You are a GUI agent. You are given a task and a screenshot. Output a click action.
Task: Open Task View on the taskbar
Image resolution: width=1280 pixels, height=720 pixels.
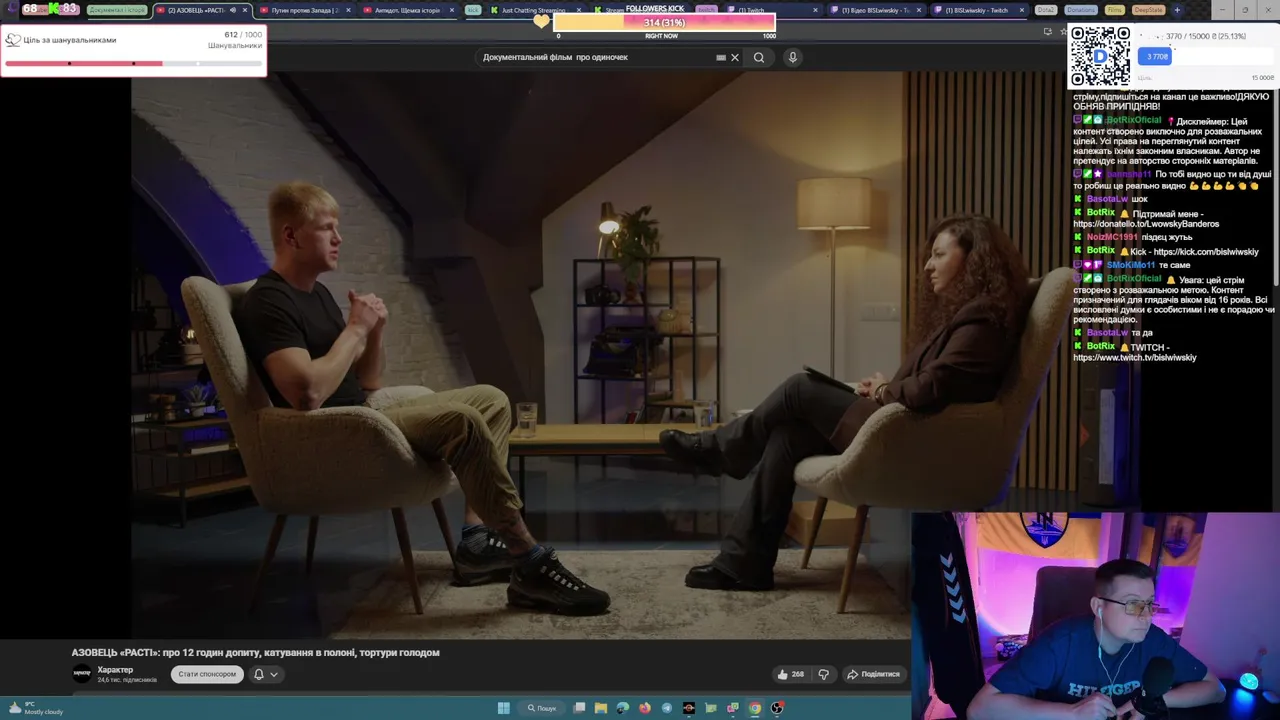click(x=579, y=708)
